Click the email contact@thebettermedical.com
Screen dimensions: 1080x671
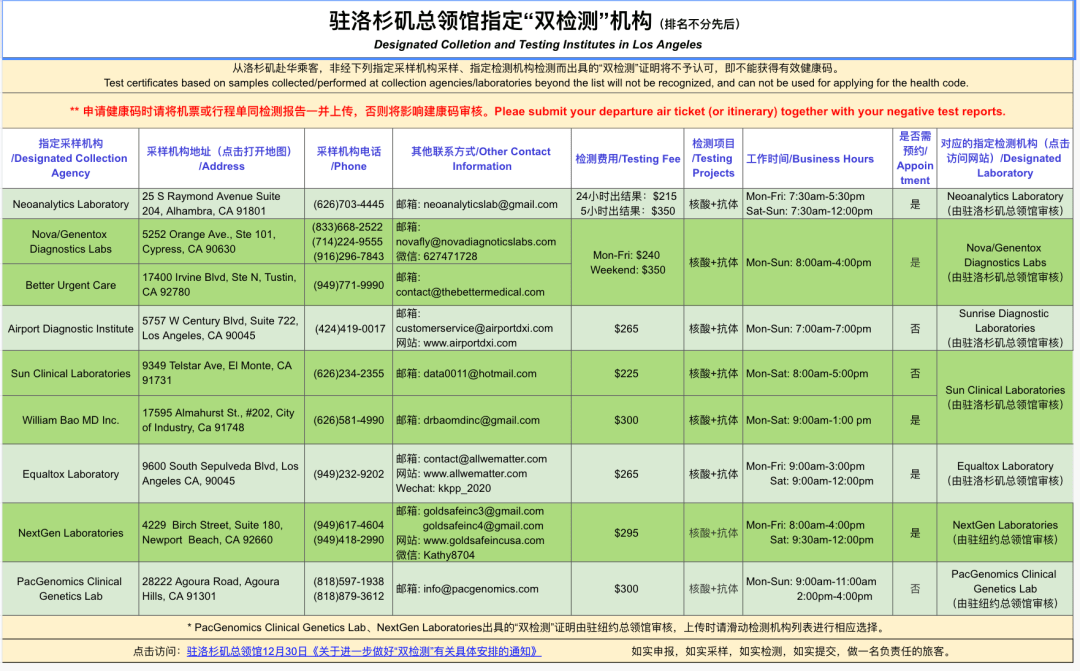tap(470, 291)
